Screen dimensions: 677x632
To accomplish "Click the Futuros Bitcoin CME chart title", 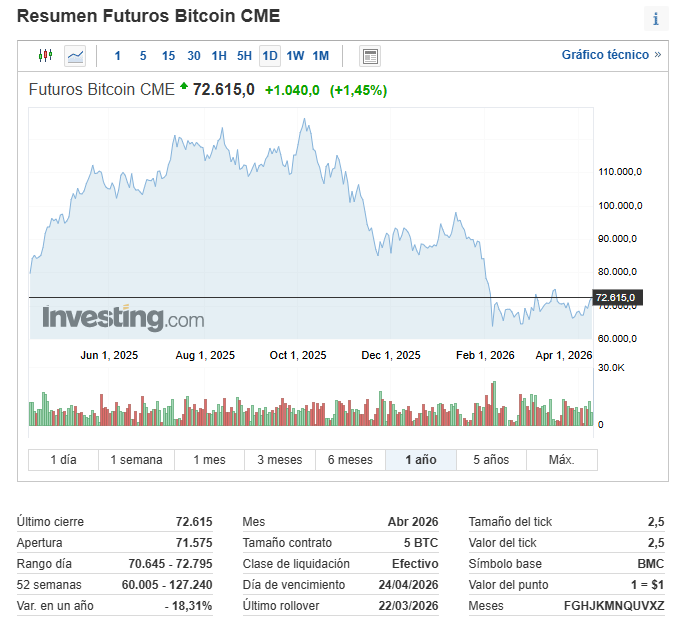I will [x=101, y=89].
